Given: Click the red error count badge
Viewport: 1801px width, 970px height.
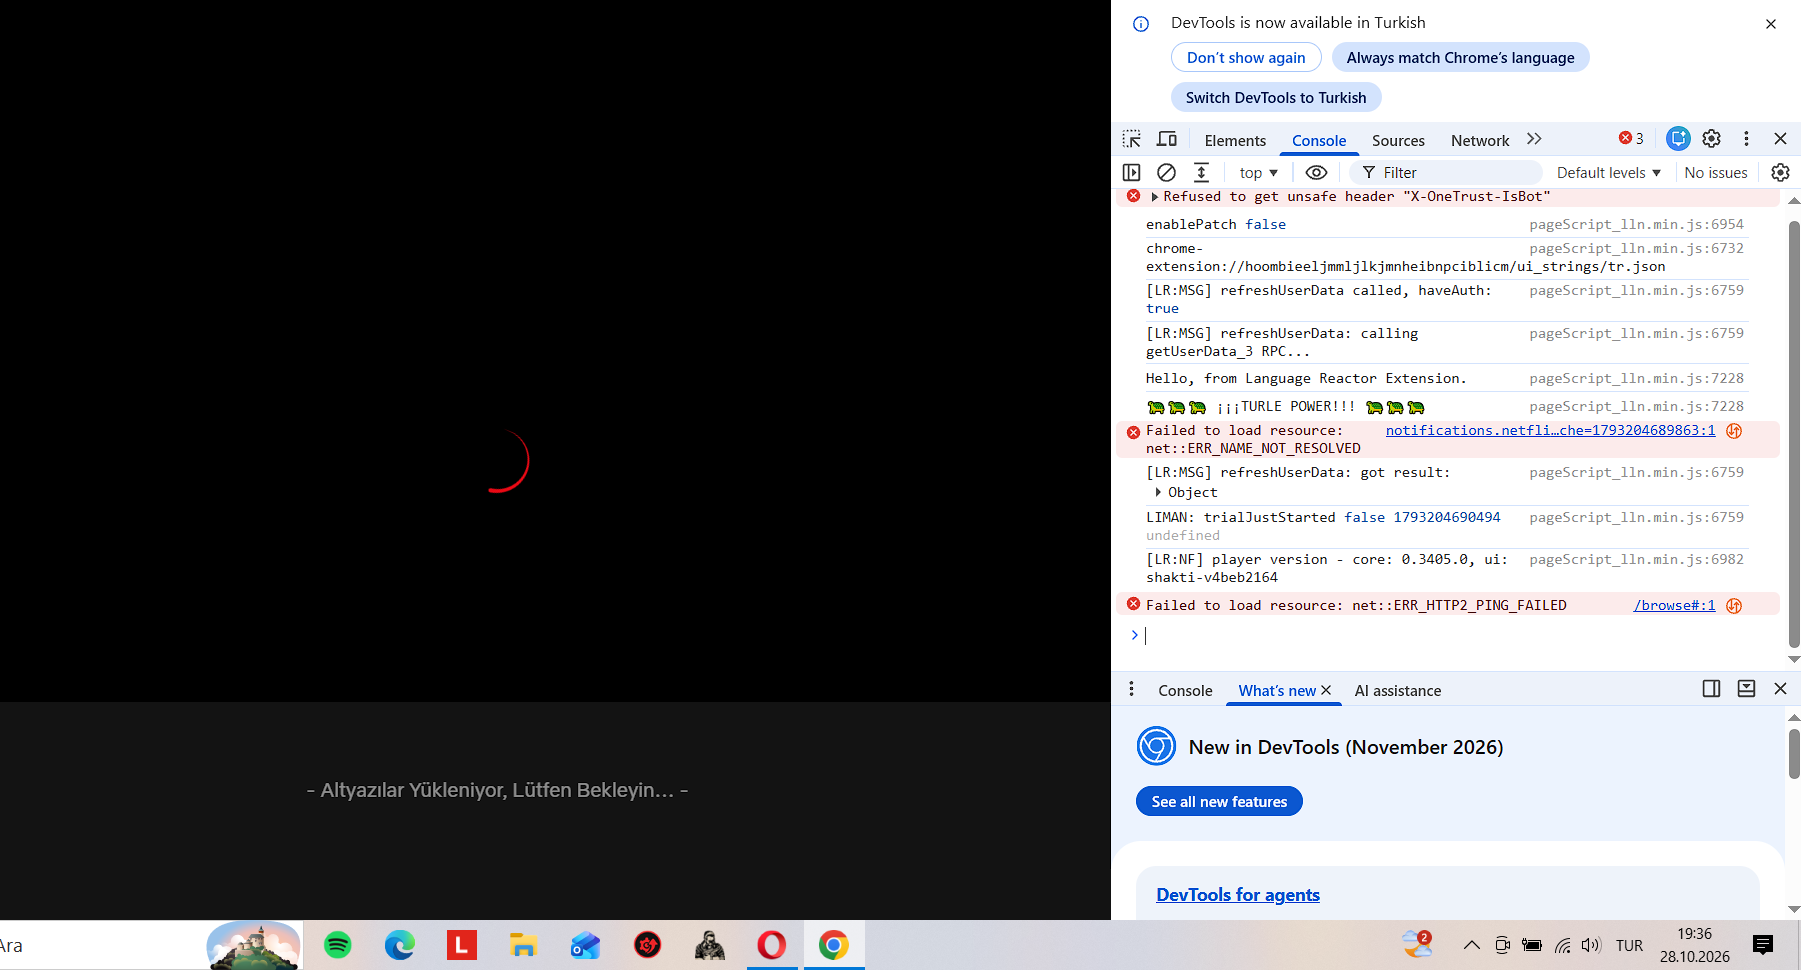Looking at the screenshot, I should 1631,139.
